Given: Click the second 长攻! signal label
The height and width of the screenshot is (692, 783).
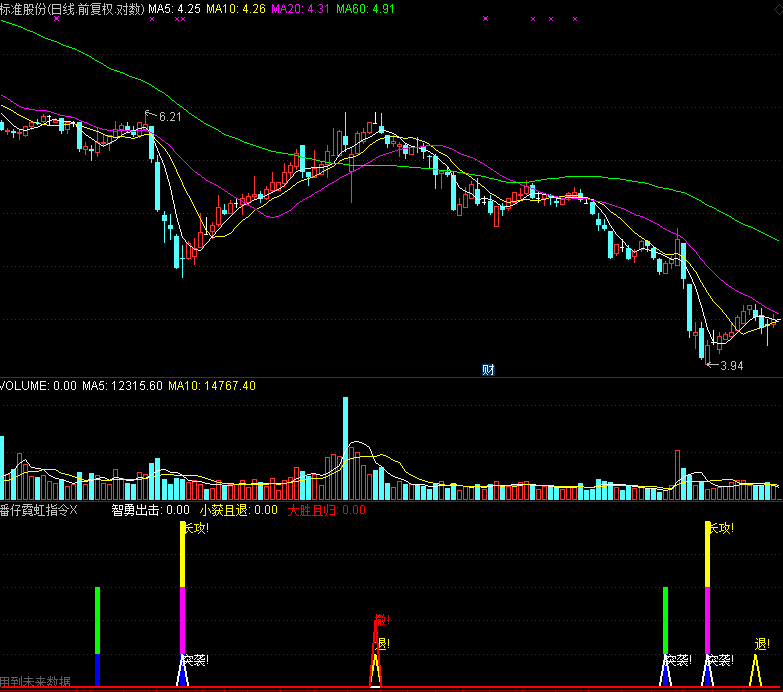Looking at the screenshot, I should [720, 528].
